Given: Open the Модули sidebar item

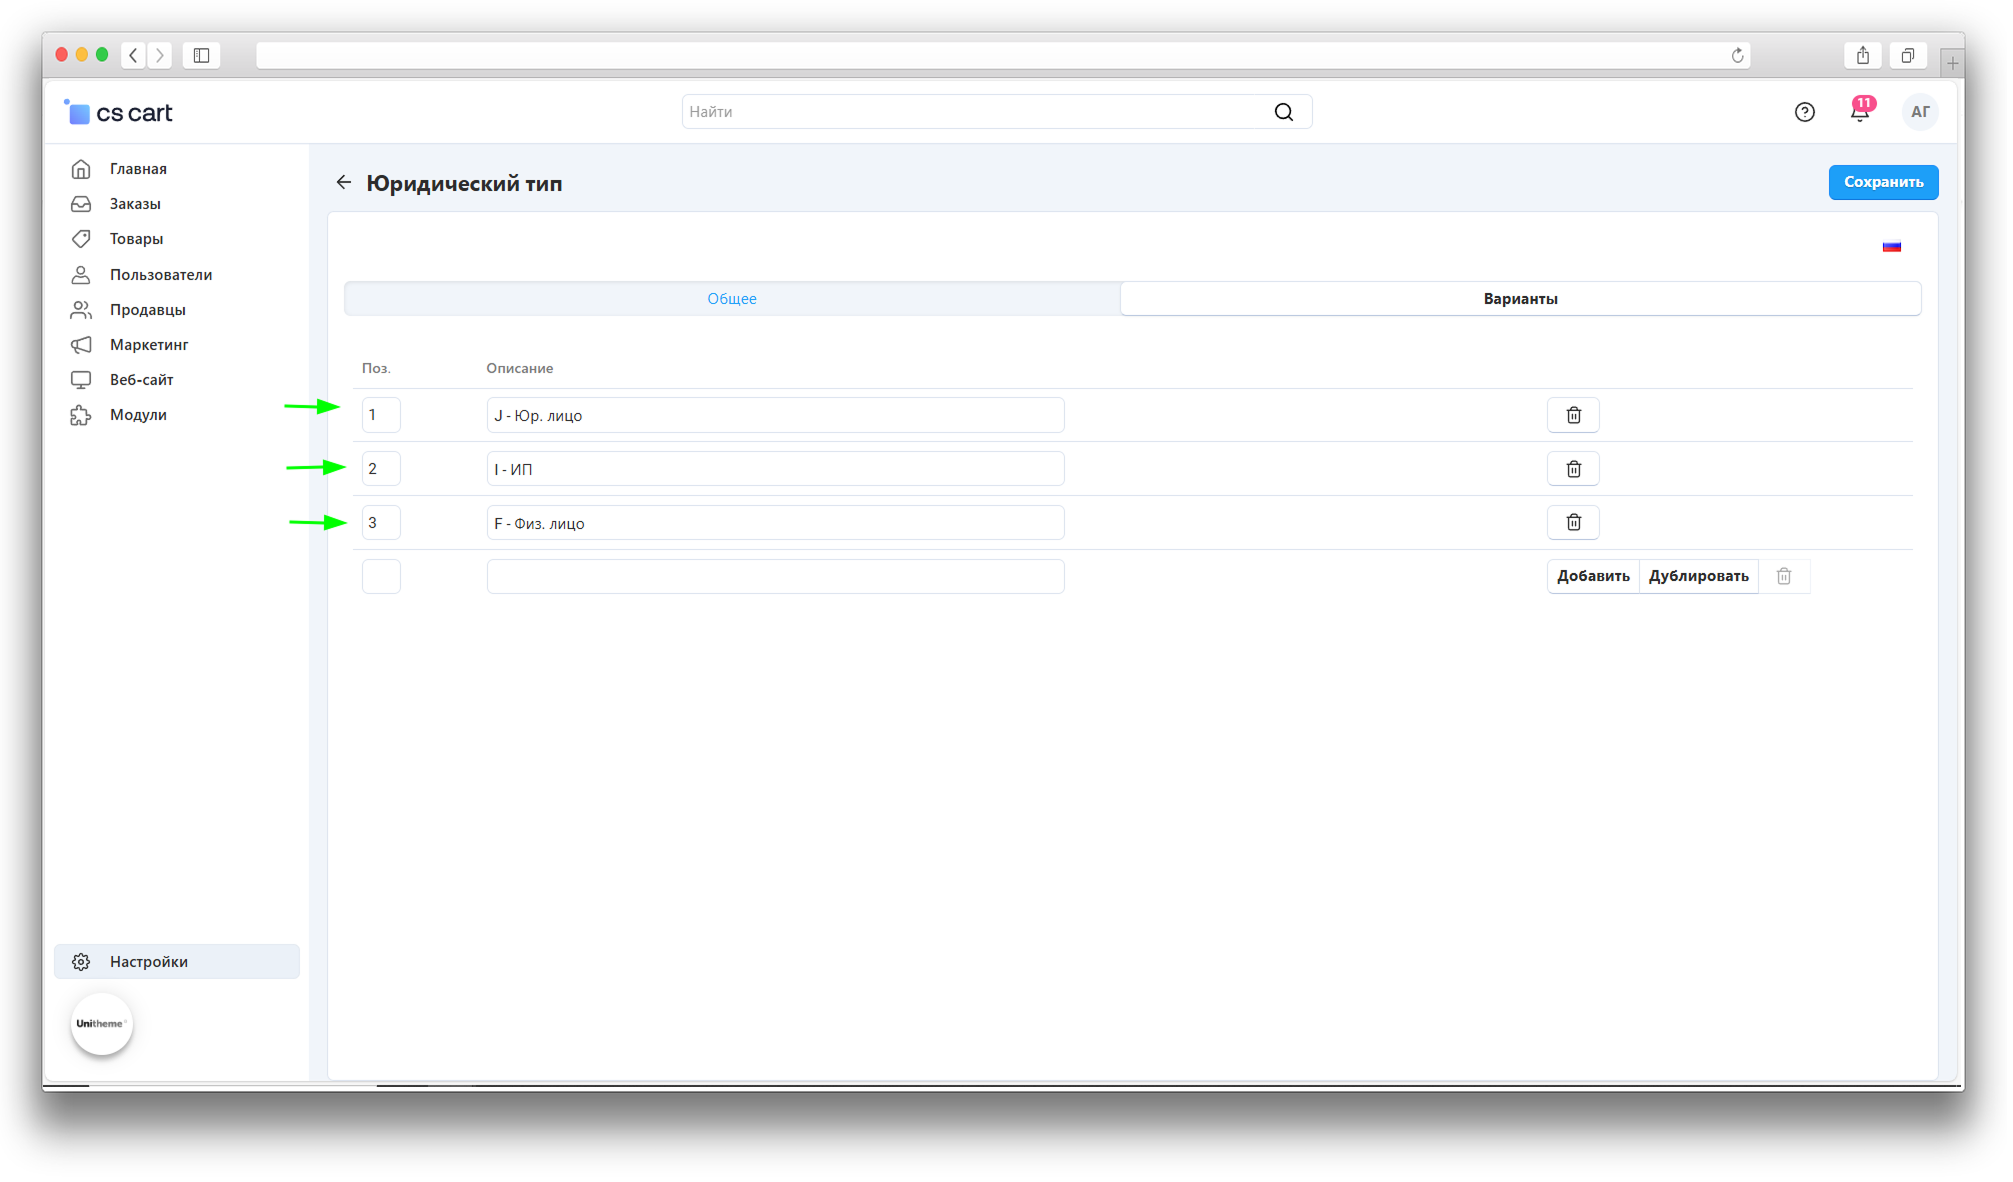Looking at the screenshot, I should 138,415.
